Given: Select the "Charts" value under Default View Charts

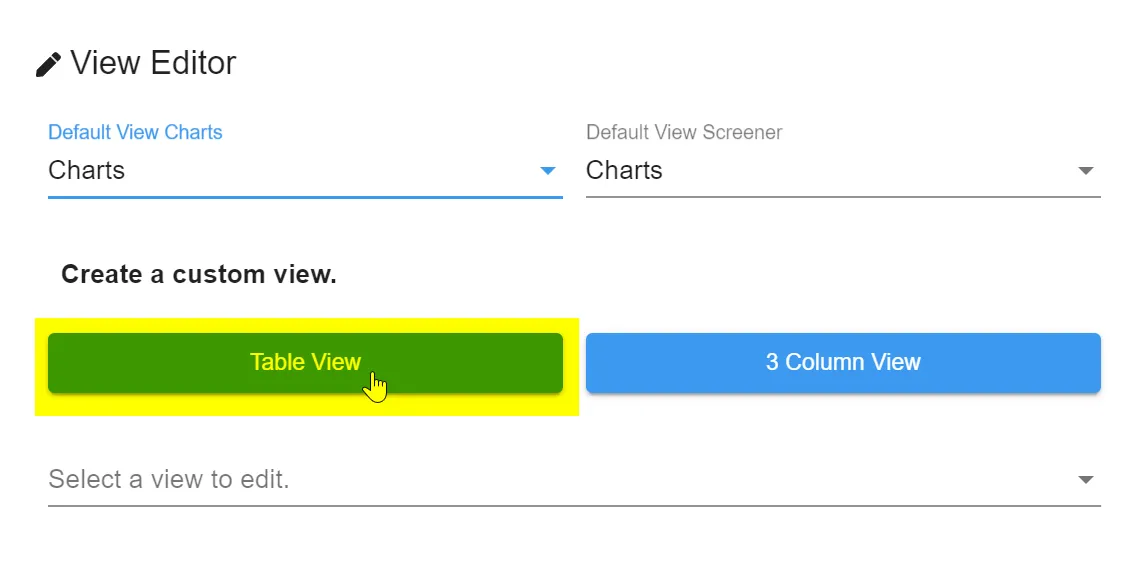Looking at the screenshot, I should pos(87,171).
